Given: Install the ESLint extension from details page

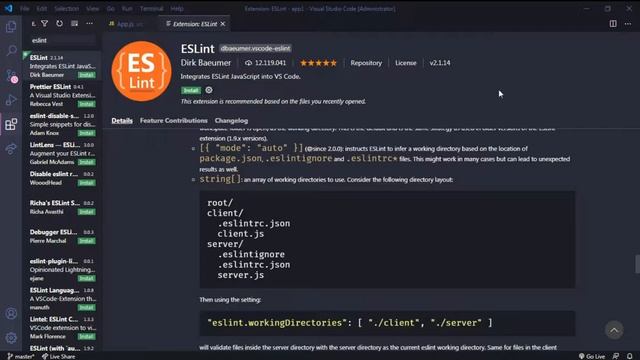Looking at the screenshot, I should [191, 90].
